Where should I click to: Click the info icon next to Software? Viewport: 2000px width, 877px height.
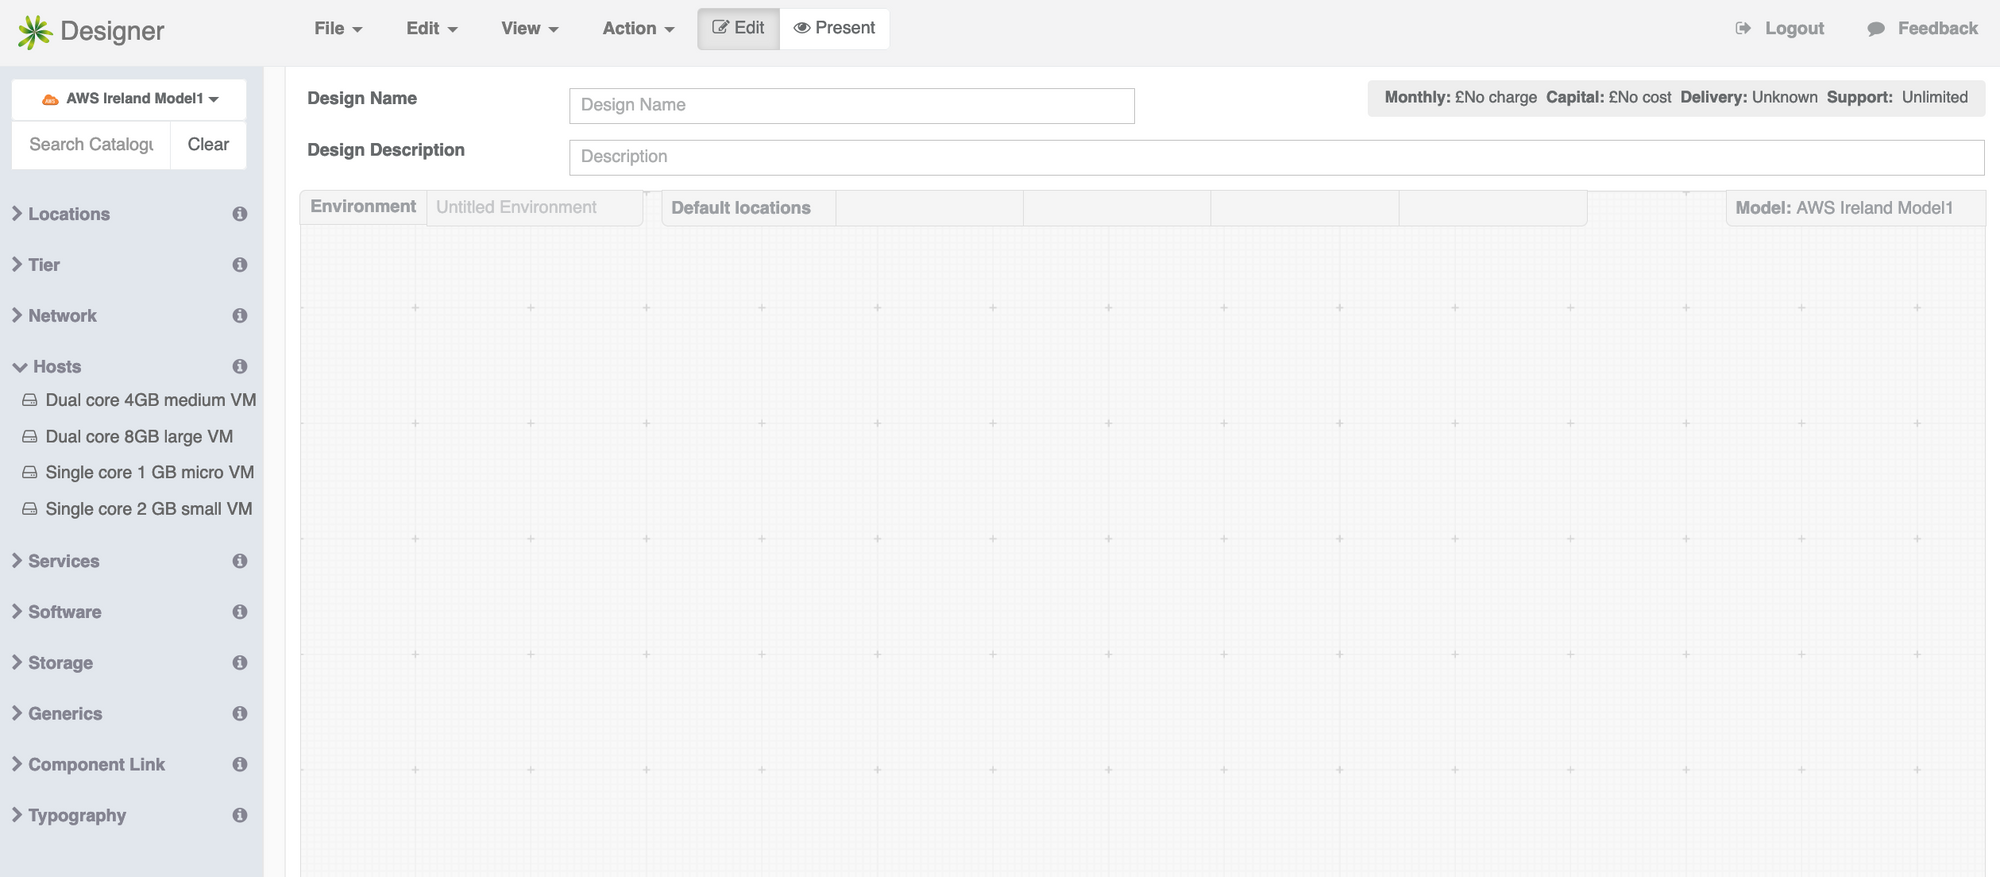(240, 612)
